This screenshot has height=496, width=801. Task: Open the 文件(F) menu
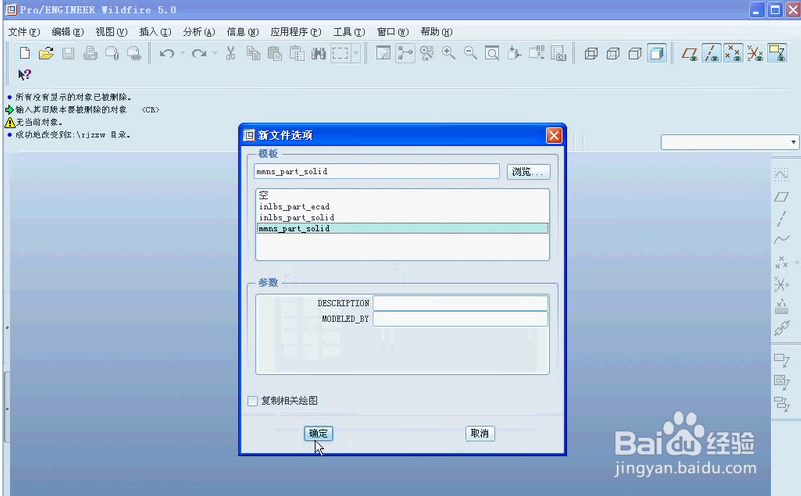(23, 32)
